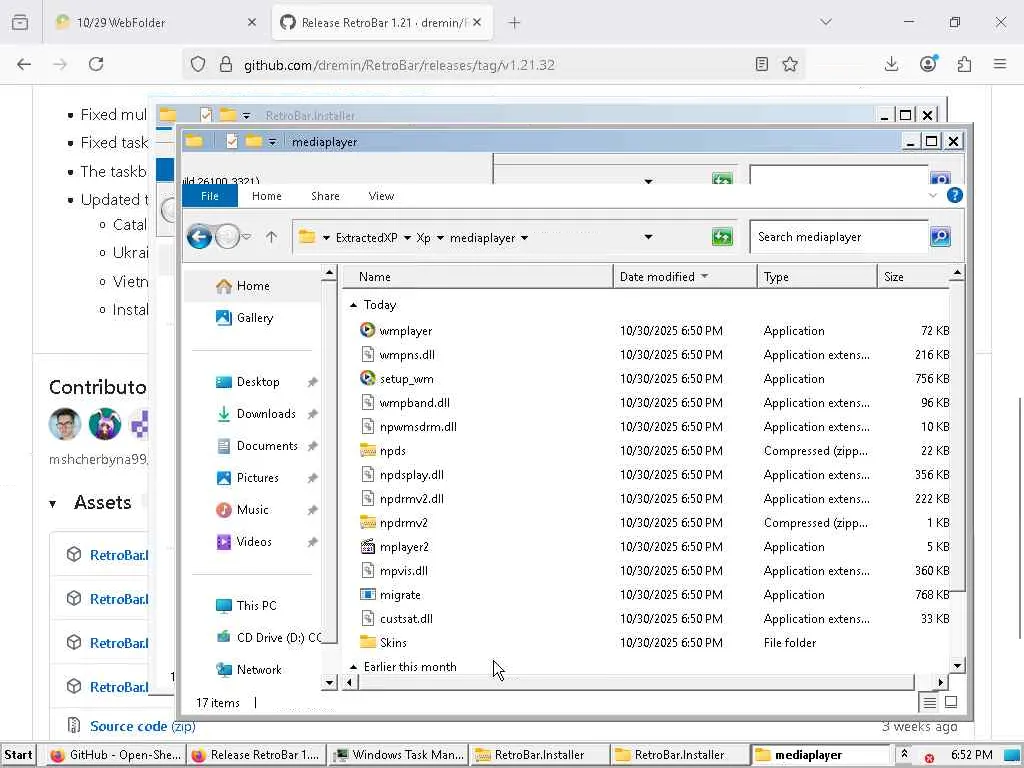
Task: Bookmark this page star icon
Action: (x=790, y=64)
